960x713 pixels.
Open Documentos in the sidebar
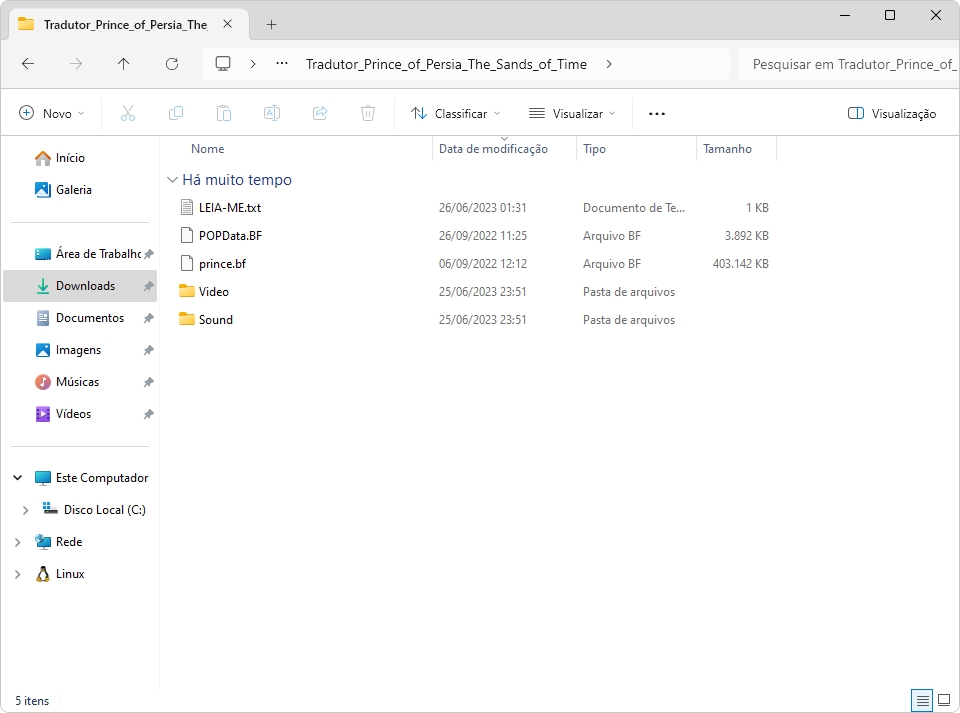point(80,318)
